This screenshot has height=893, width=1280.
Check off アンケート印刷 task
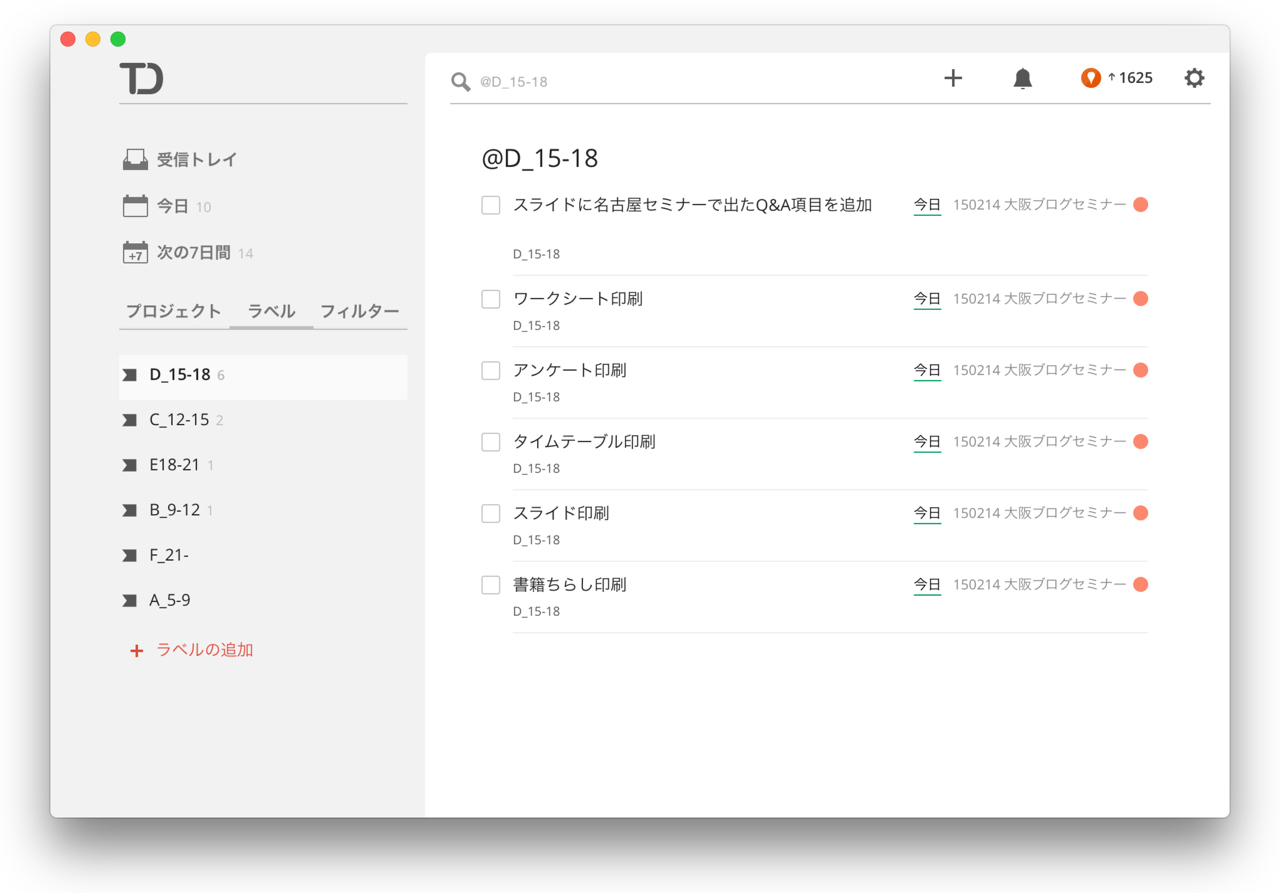(x=491, y=371)
